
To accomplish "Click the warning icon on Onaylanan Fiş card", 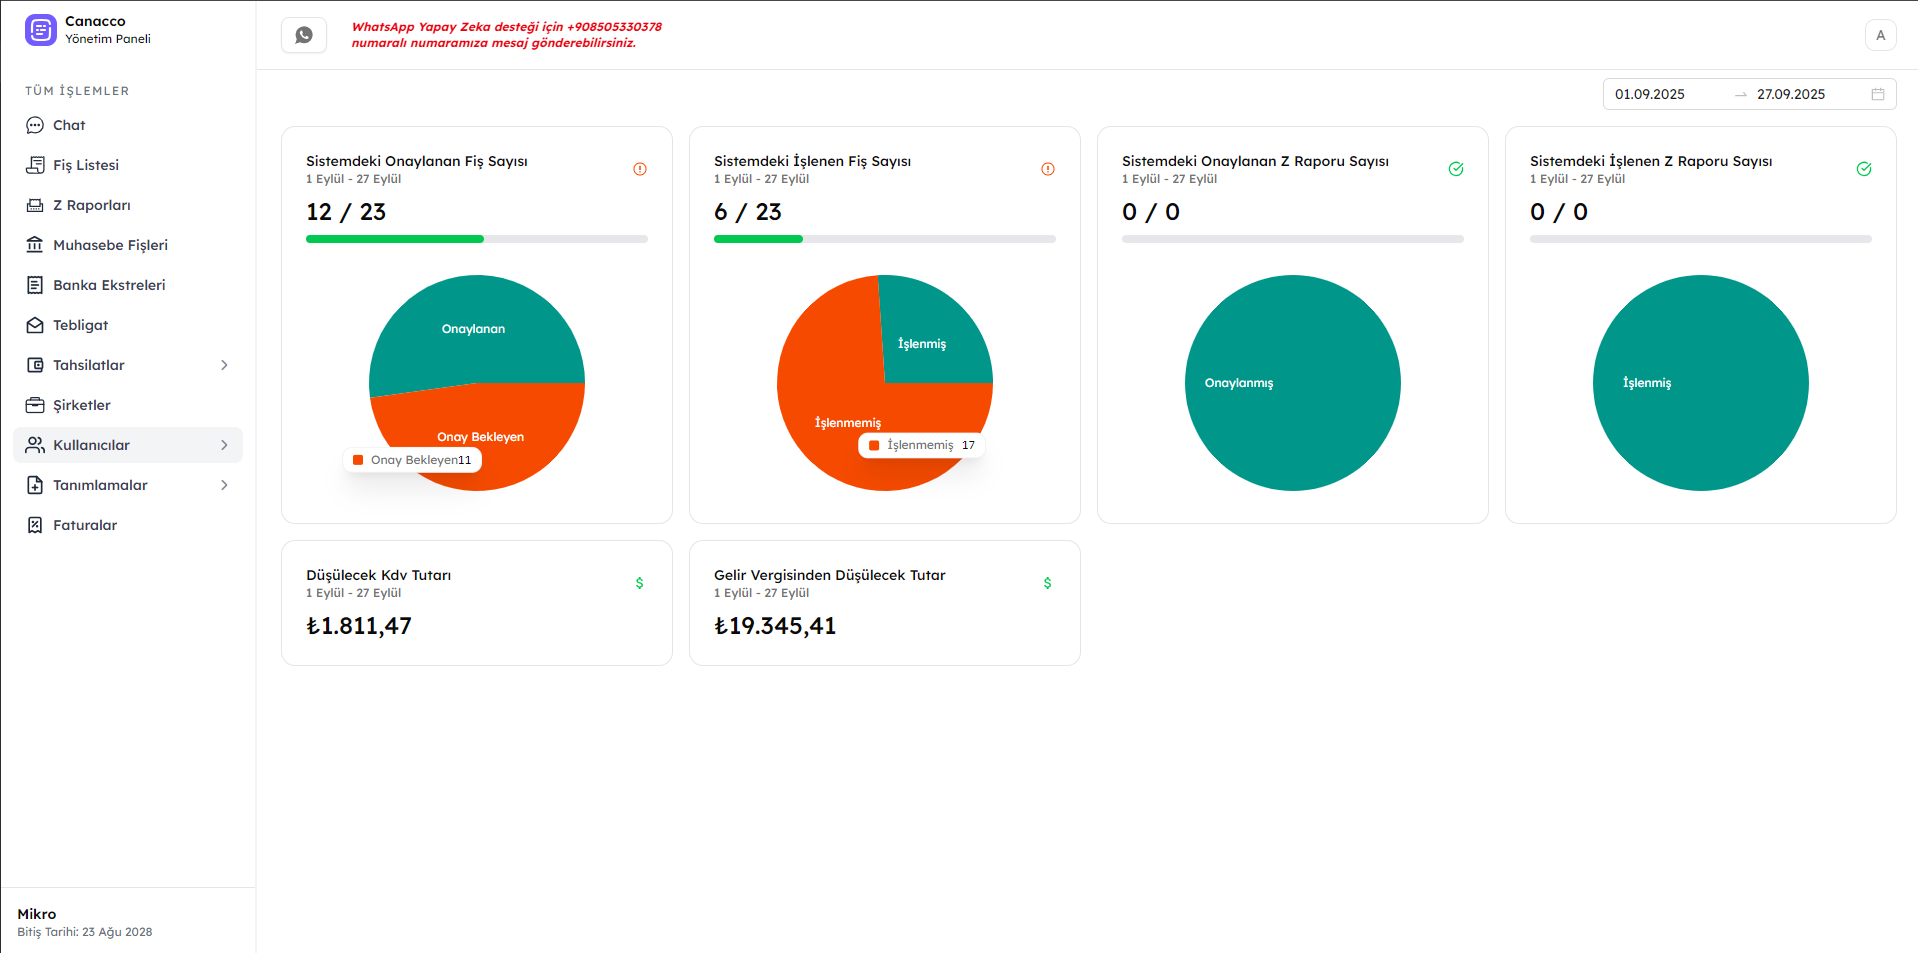I will pos(640,169).
